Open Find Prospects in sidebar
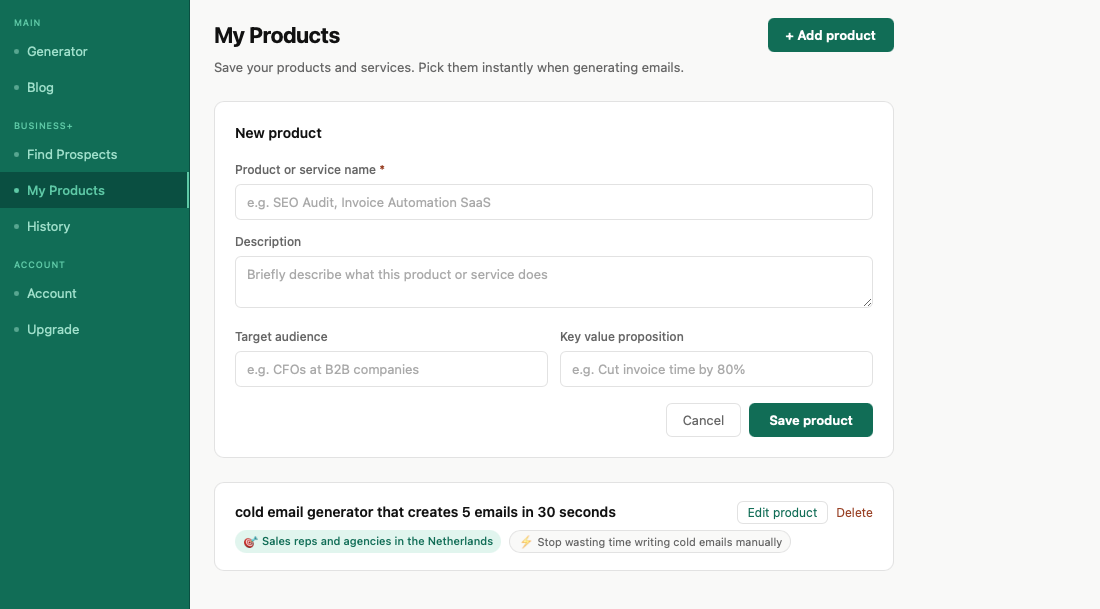1100x609 pixels. pos(72,154)
